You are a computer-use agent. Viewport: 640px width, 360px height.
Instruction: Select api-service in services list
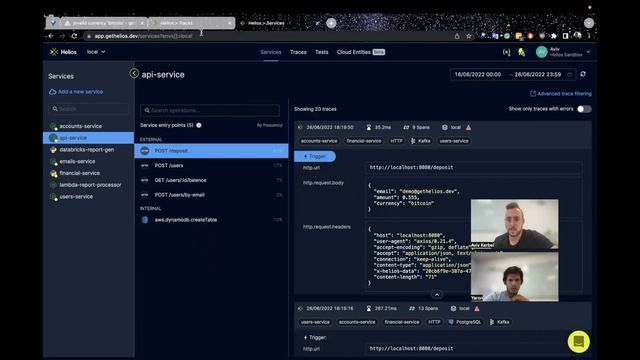(x=89, y=138)
